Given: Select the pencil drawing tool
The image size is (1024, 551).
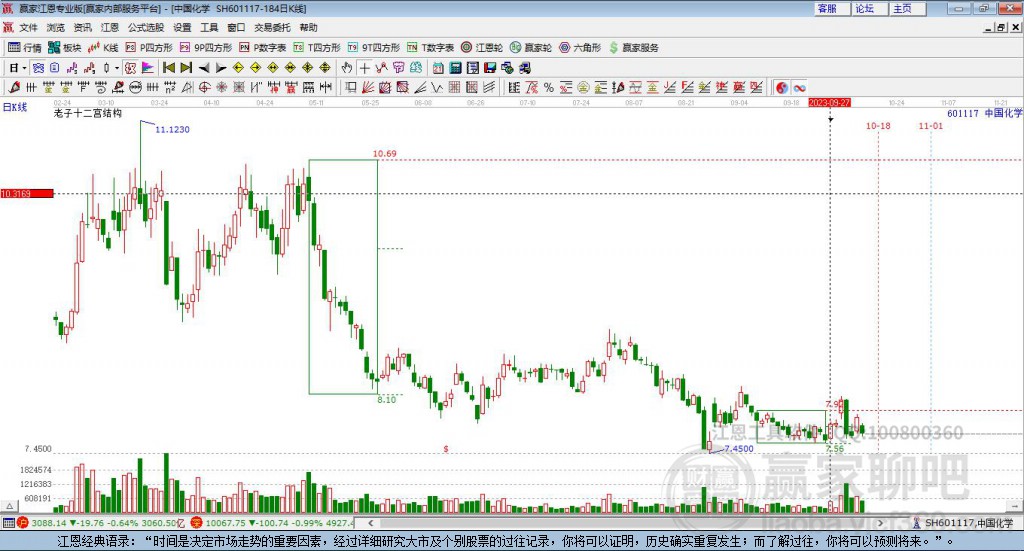Looking at the screenshot, I should [14, 87].
